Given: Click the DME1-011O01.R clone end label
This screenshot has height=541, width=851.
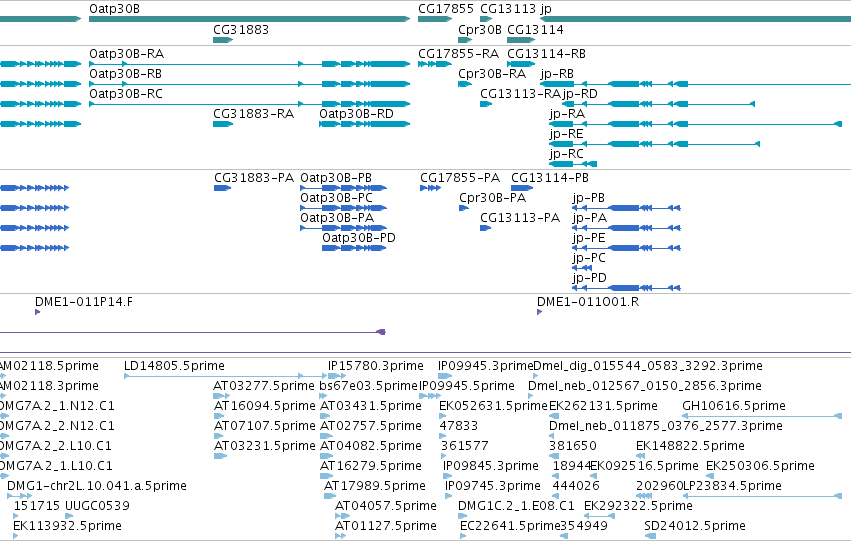Looking at the screenshot, I should (588, 302).
